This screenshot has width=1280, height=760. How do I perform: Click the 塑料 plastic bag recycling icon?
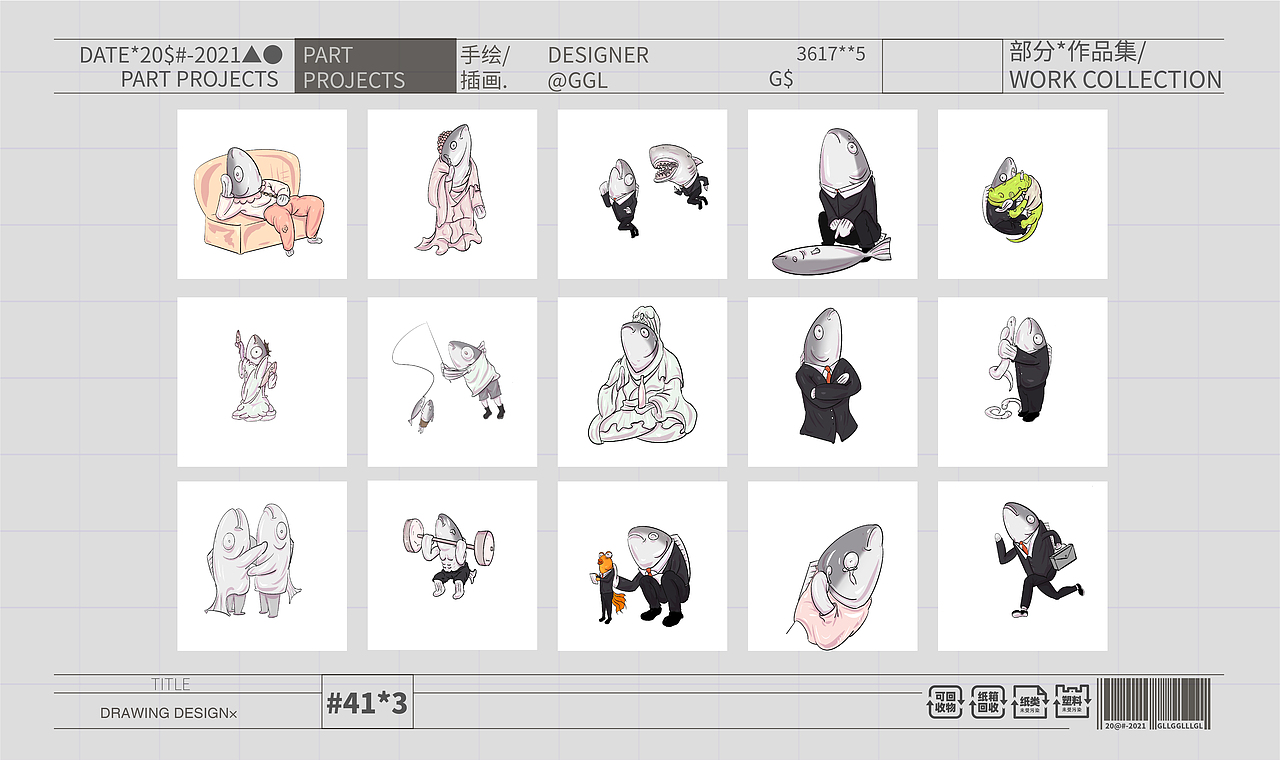tap(1073, 701)
